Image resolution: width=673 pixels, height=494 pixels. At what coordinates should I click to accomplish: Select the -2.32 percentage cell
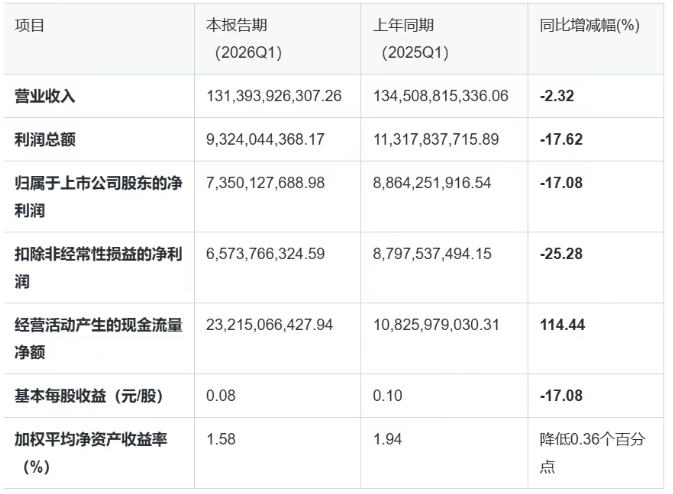point(555,96)
